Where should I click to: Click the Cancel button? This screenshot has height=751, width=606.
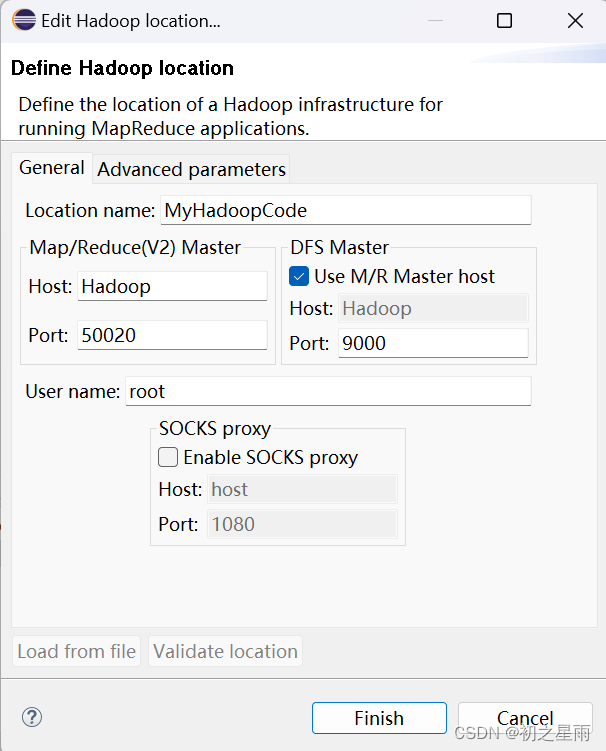click(x=524, y=718)
